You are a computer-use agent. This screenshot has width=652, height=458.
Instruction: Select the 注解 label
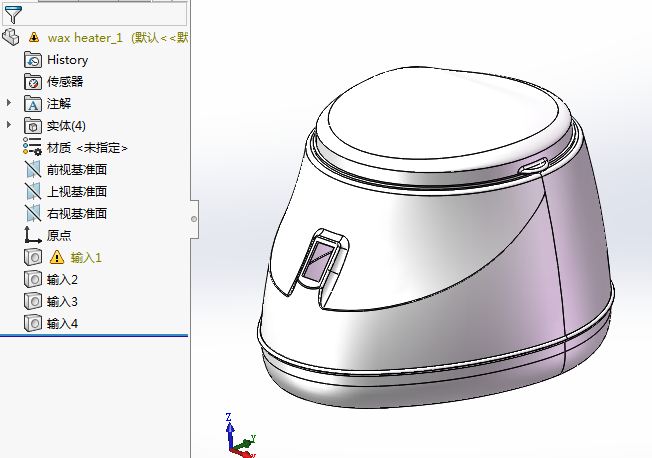pyautogui.click(x=59, y=104)
